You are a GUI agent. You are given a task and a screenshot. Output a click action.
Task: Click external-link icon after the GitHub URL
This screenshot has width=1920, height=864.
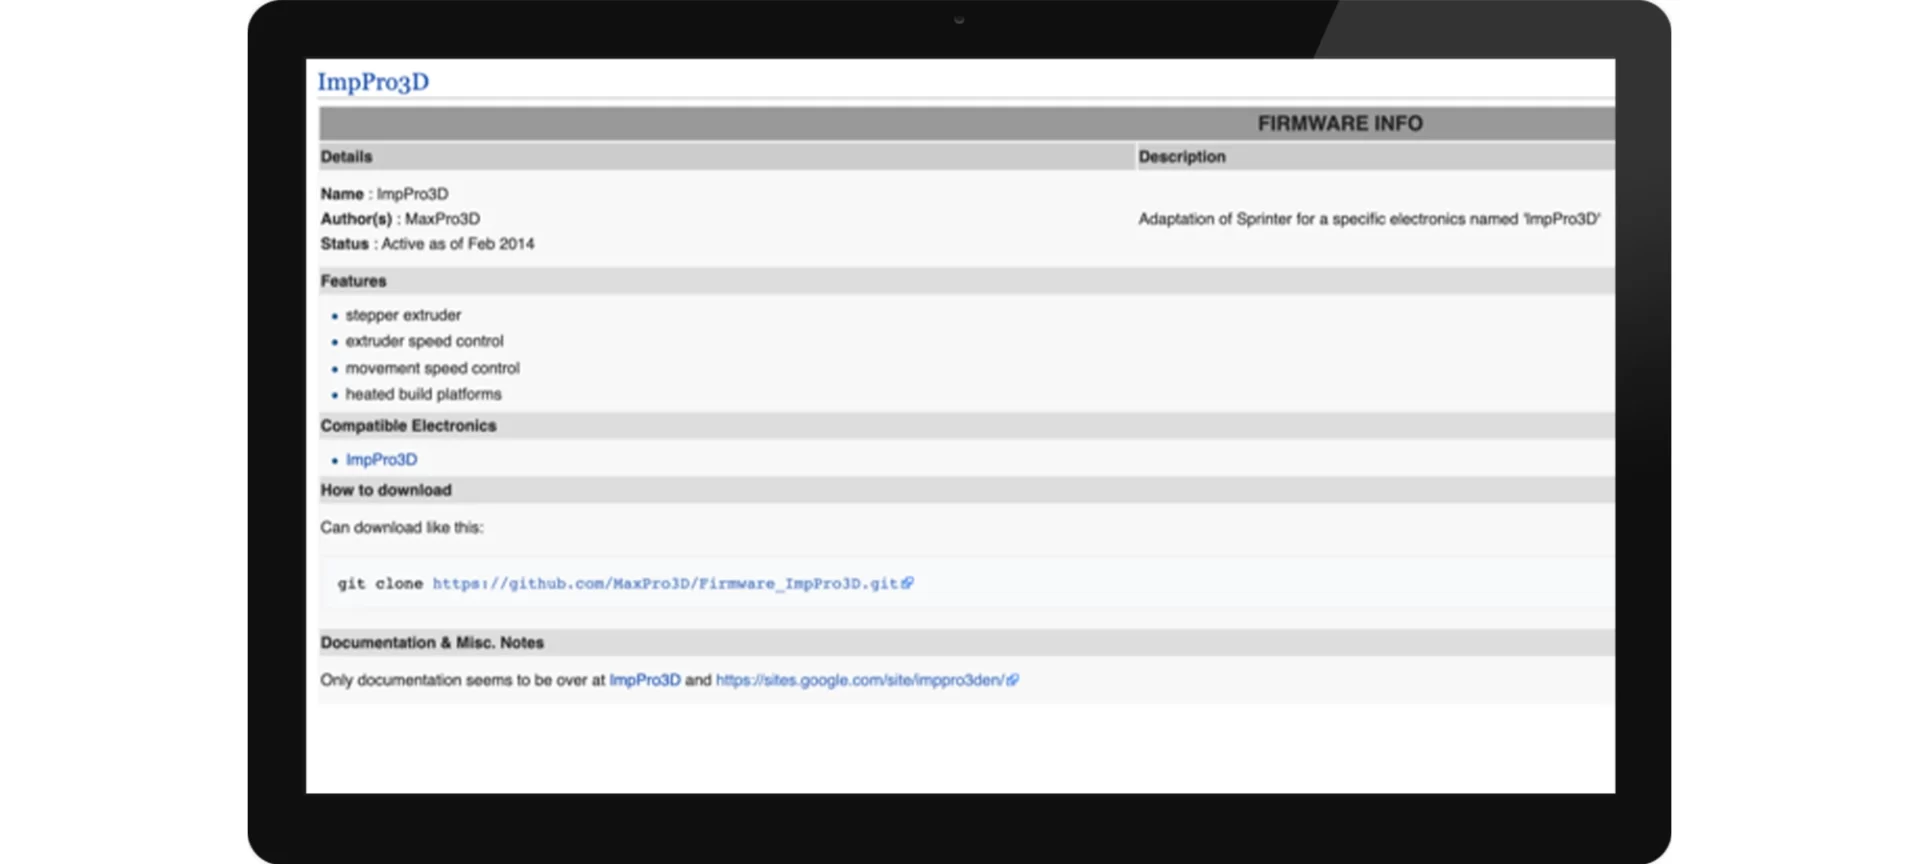[x=907, y=583]
